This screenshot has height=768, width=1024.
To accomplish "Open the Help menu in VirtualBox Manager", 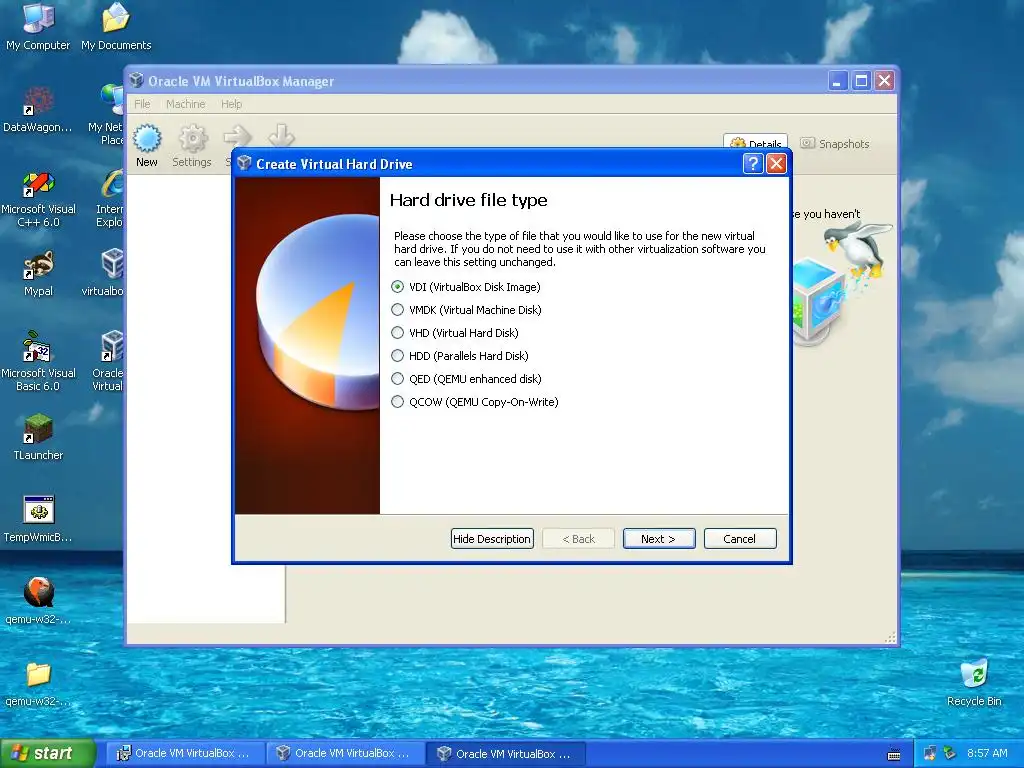I will [231, 104].
